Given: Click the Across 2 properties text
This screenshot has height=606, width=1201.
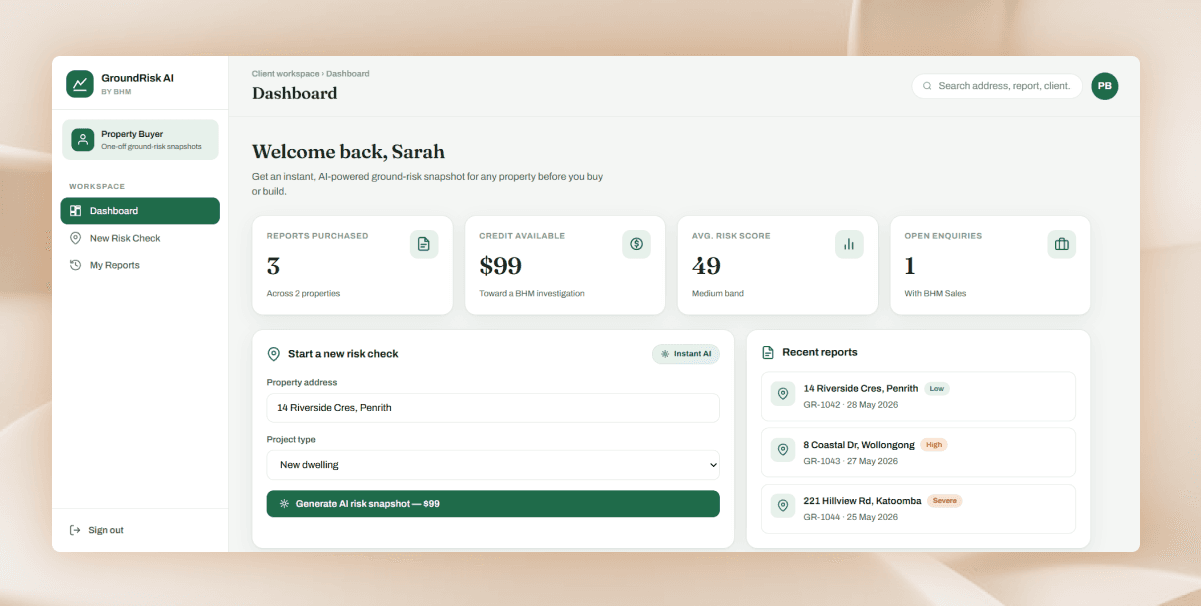Looking at the screenshot, I should click(303, 294).
